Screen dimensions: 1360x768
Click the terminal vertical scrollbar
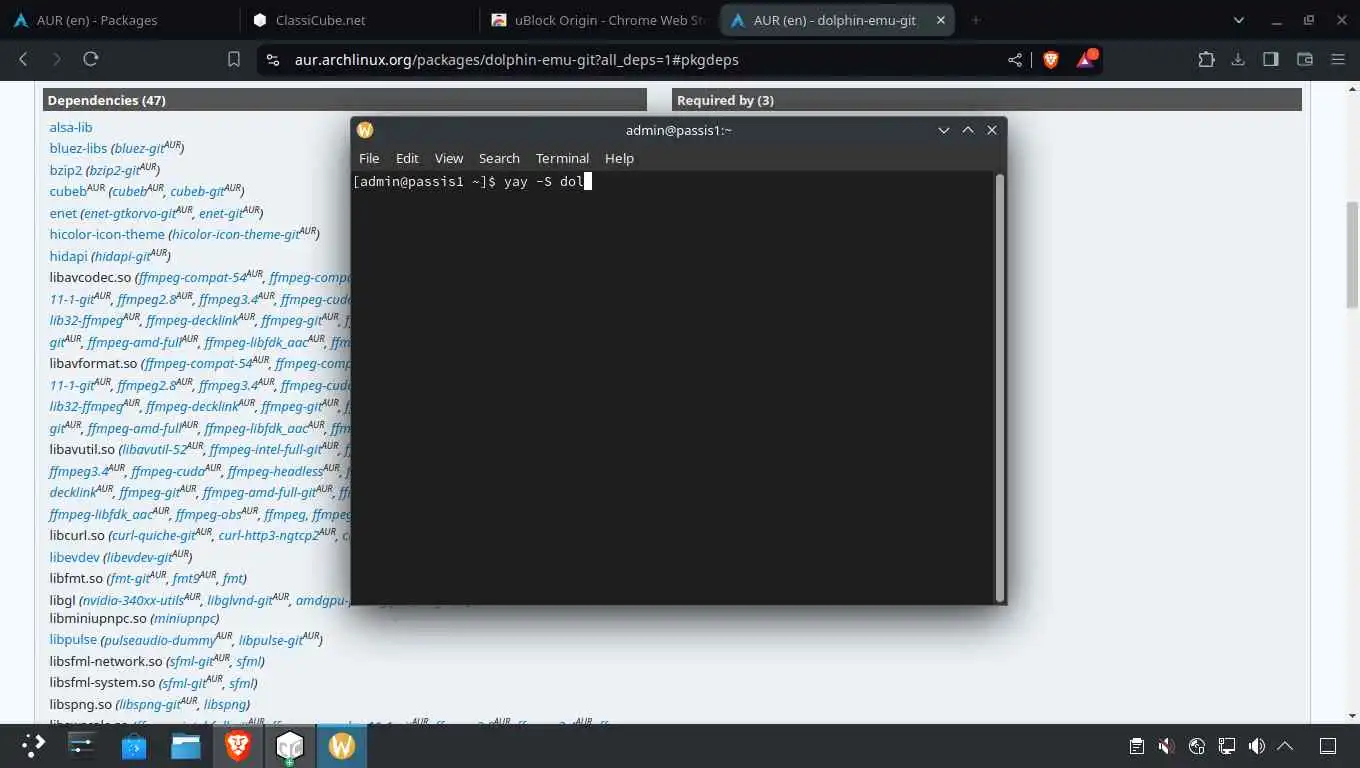pyautogui.click(x=1000, y=386)
